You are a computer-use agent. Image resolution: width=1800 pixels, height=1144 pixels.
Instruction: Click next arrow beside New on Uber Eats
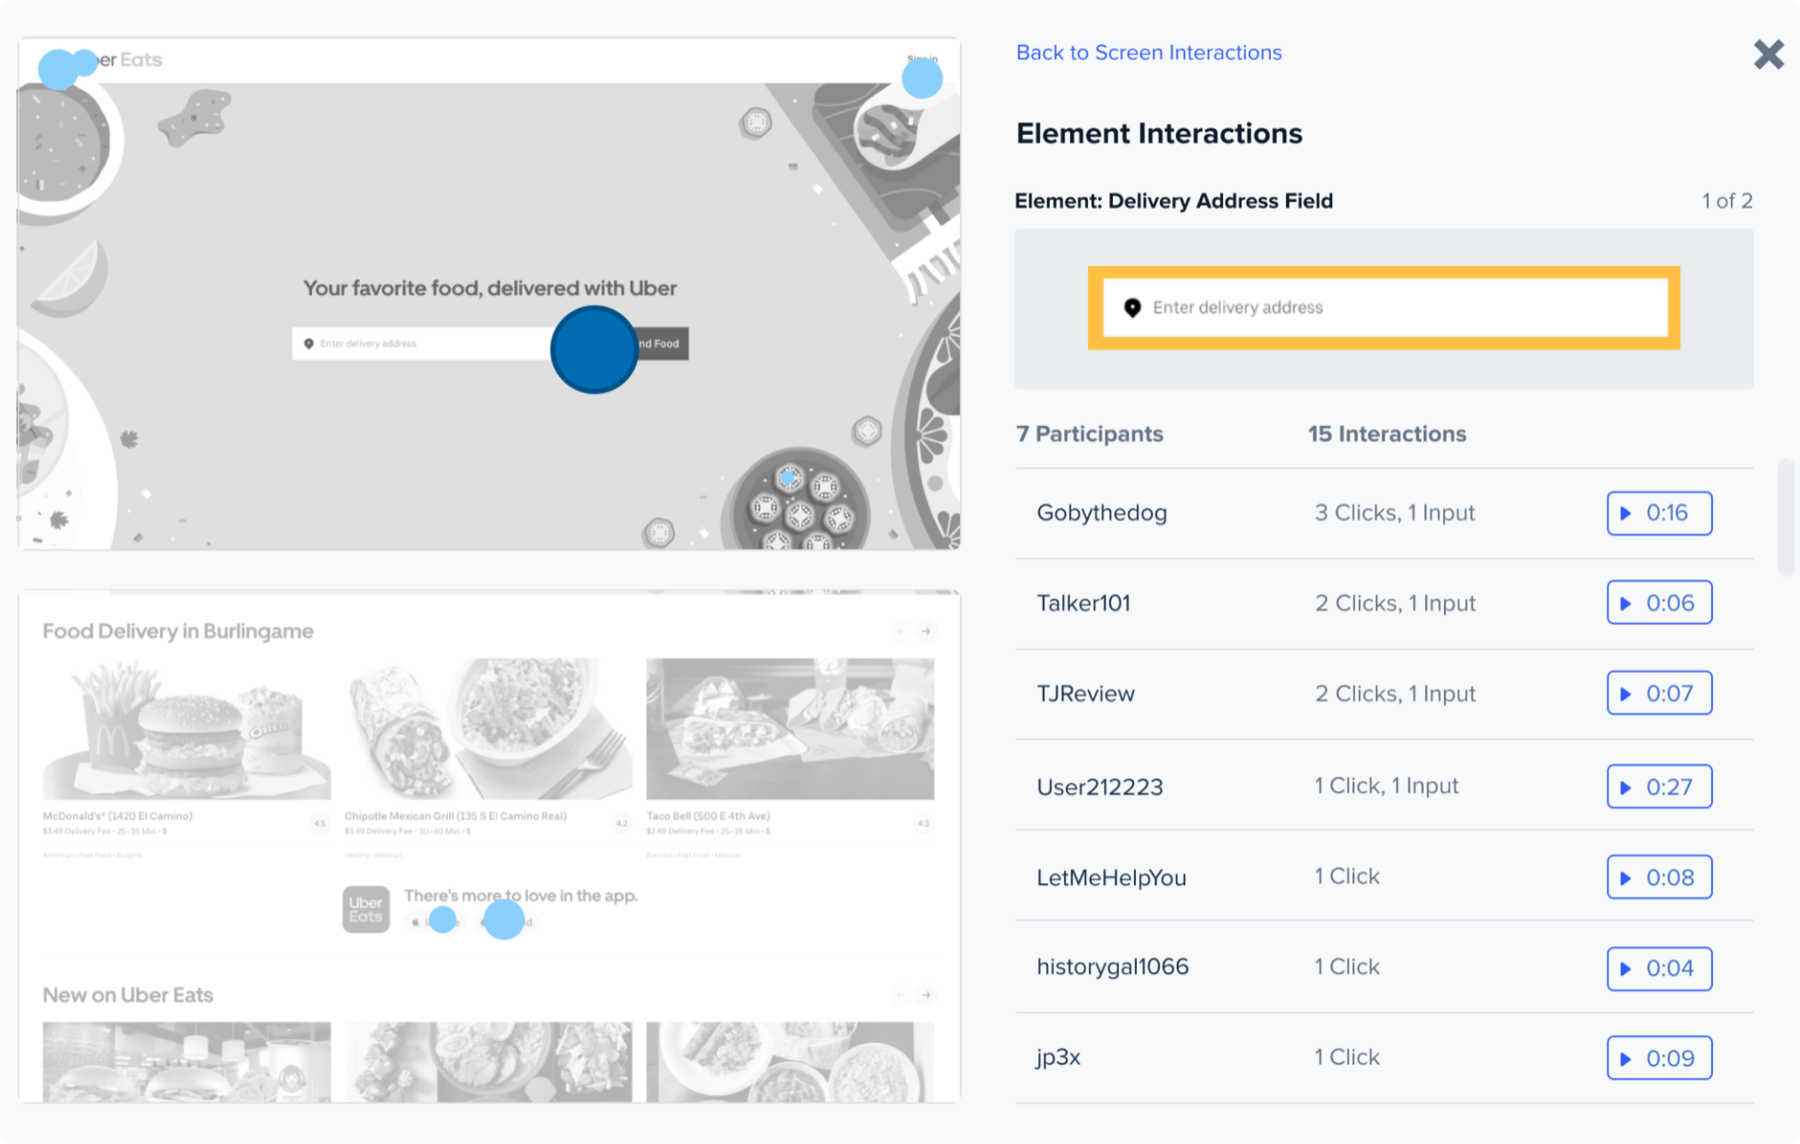click(926, 995)
